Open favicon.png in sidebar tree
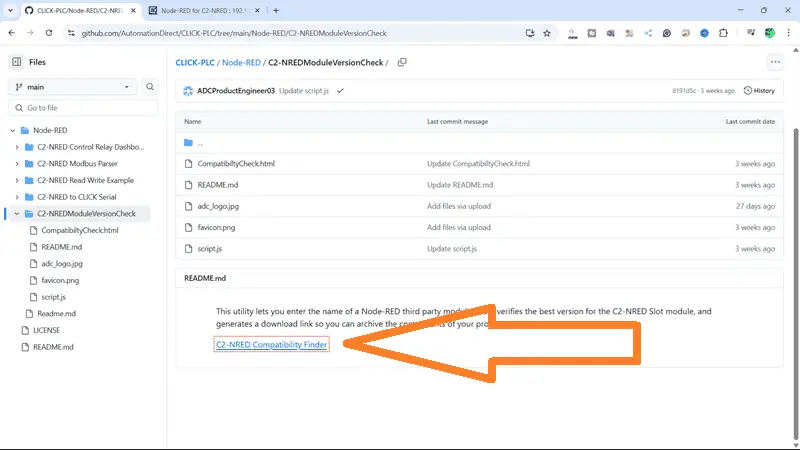Image resolution: width=800 pixels, height=450 pixels. (60, 280)
